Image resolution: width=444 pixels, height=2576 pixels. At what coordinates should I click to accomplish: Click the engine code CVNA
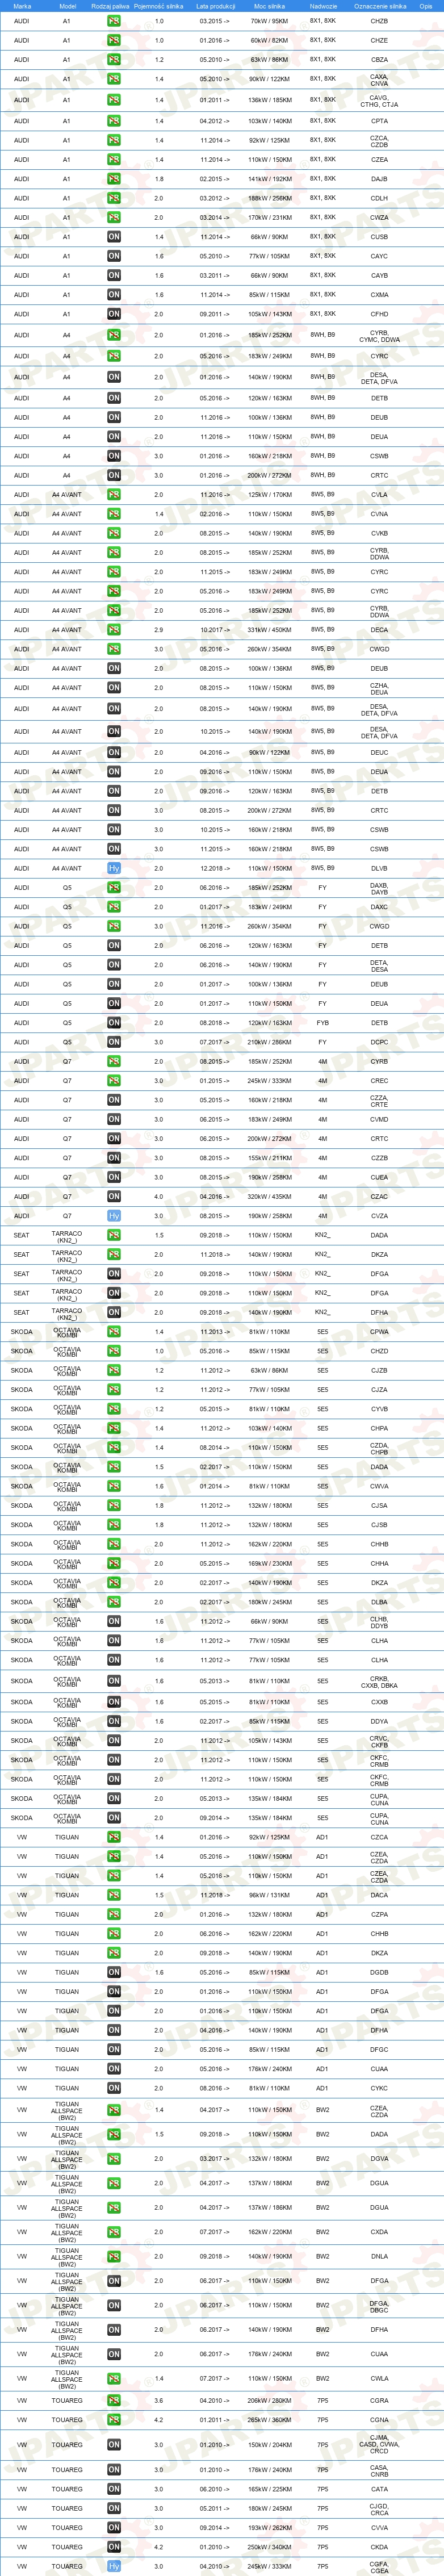tap(379, 514)
